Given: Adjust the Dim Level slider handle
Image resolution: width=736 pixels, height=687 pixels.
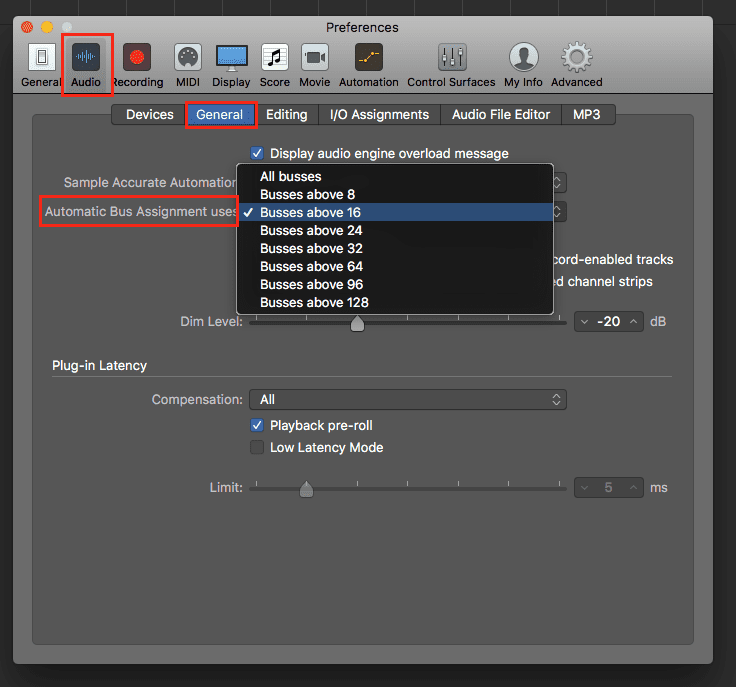Looking at the screenshot, I should click(357, 323).
